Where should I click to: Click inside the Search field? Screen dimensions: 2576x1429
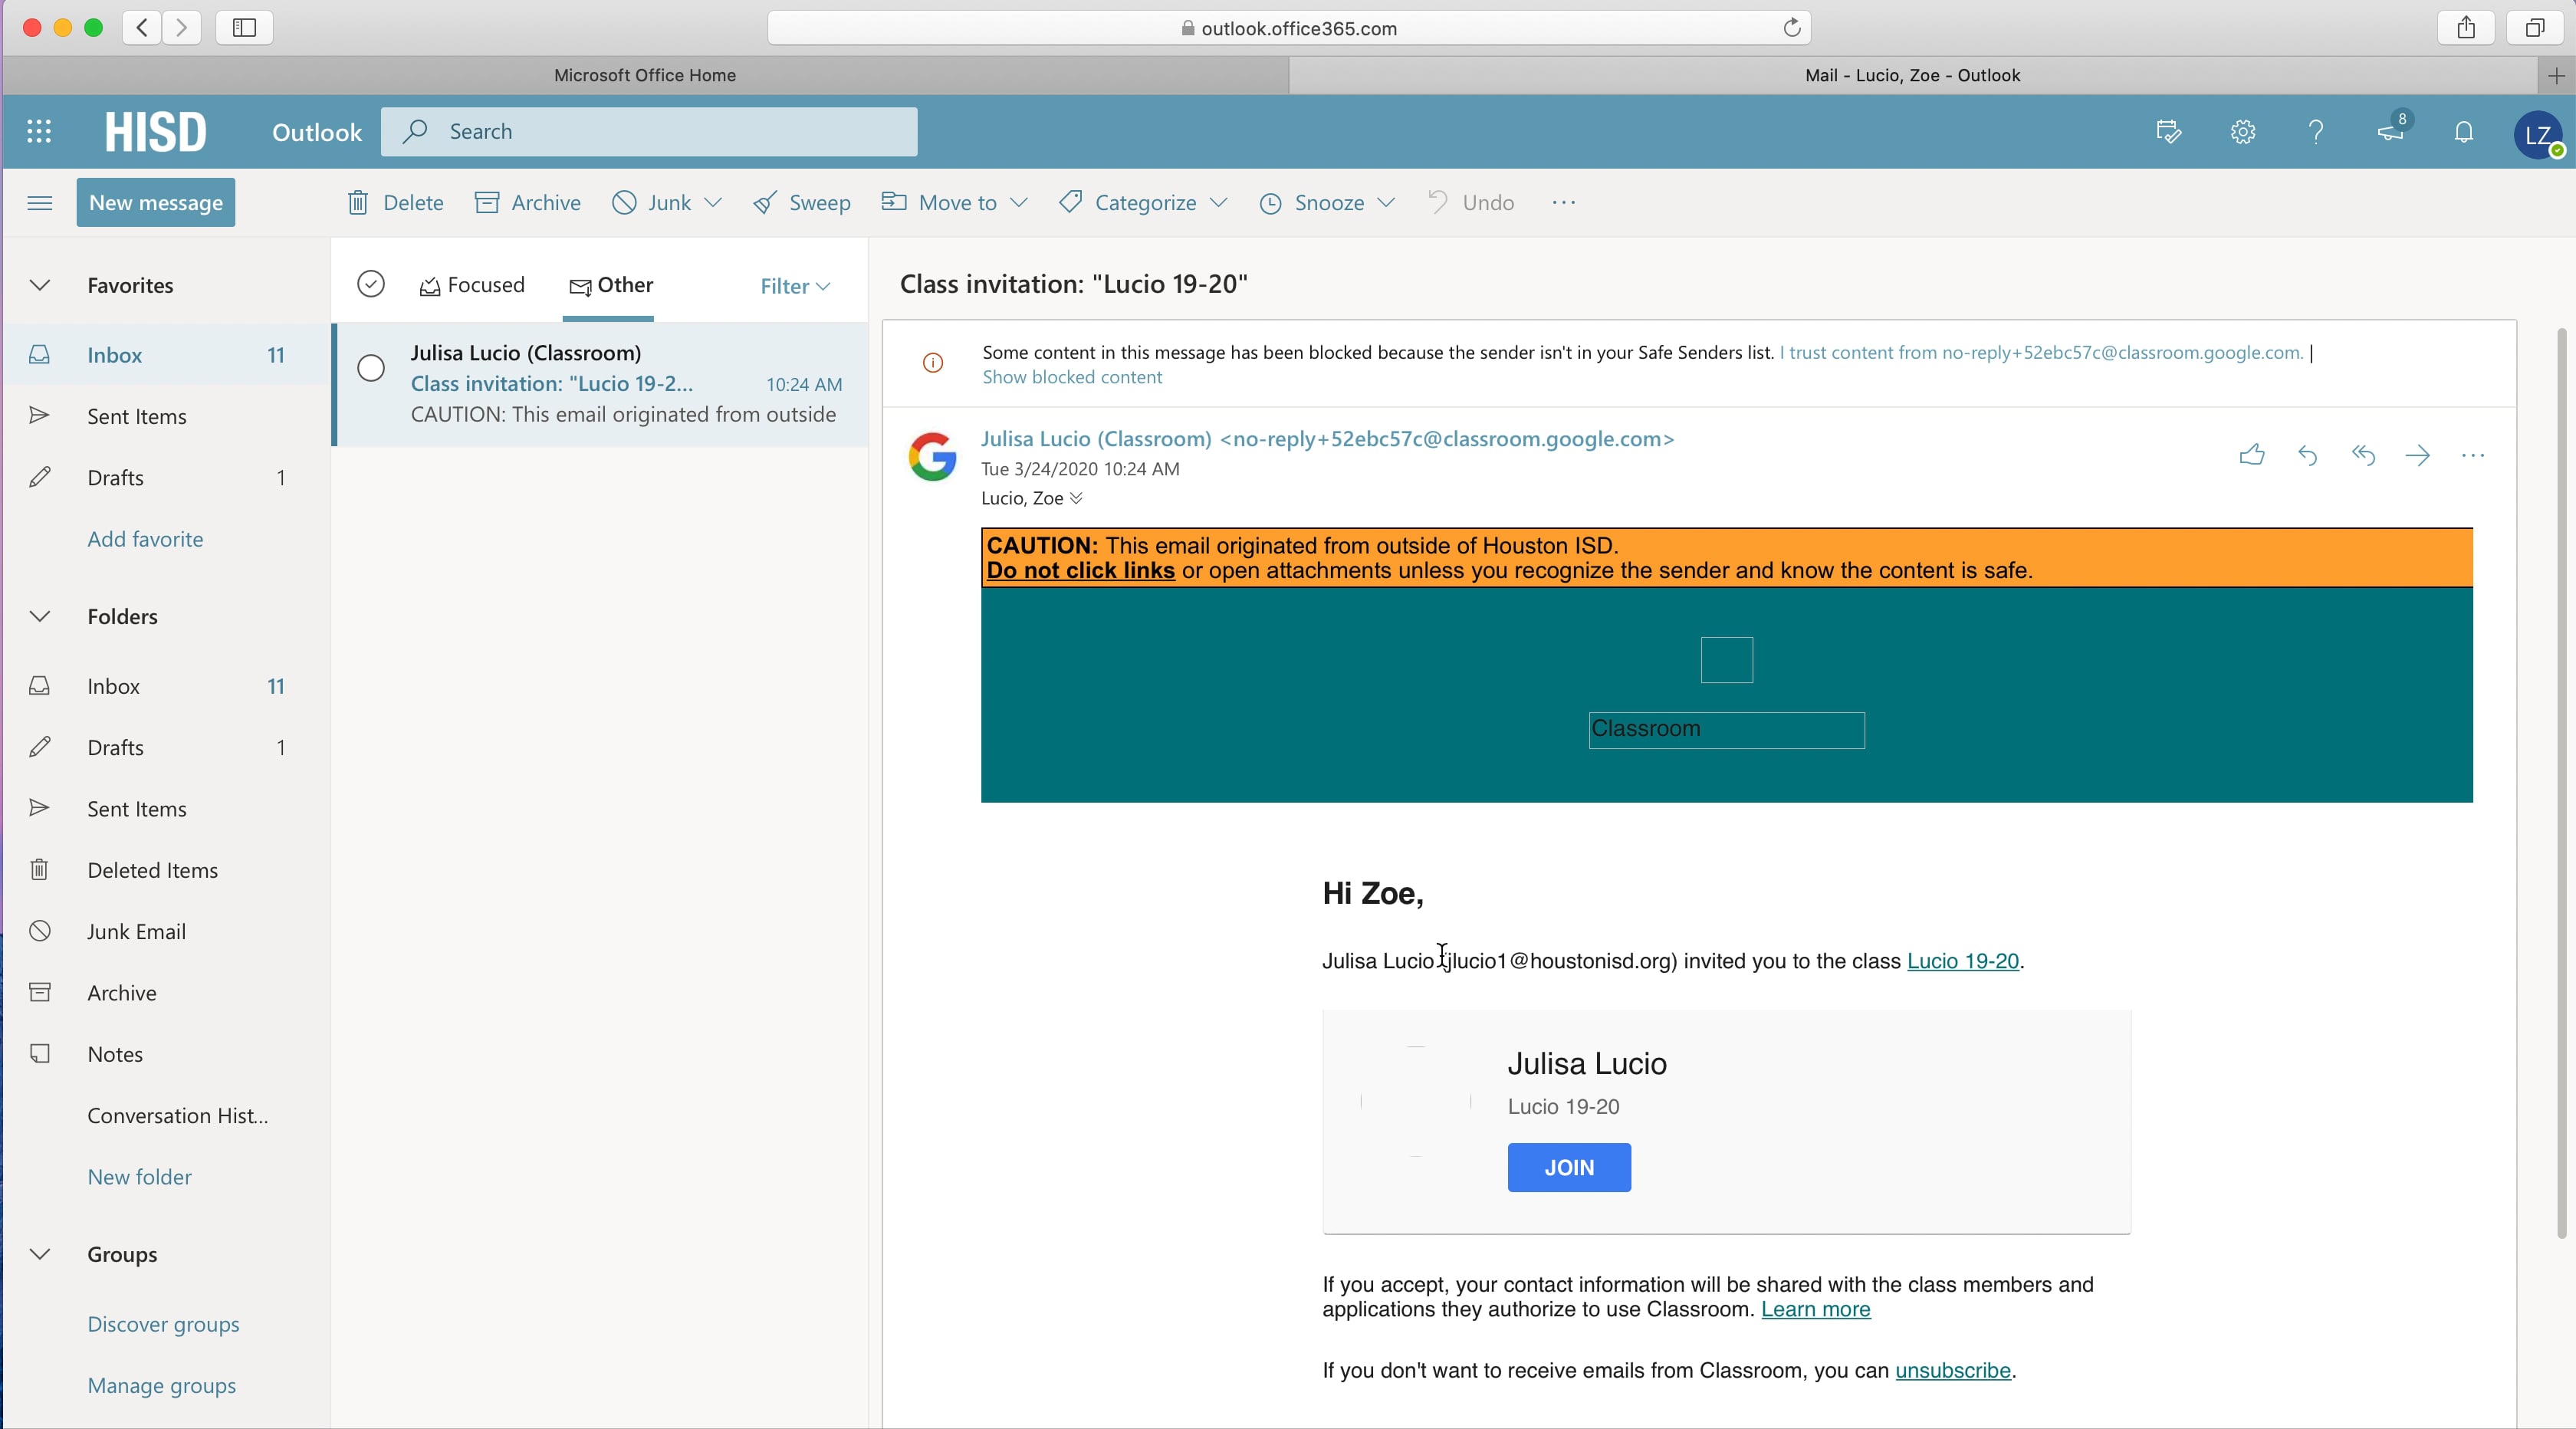(649, 131)
